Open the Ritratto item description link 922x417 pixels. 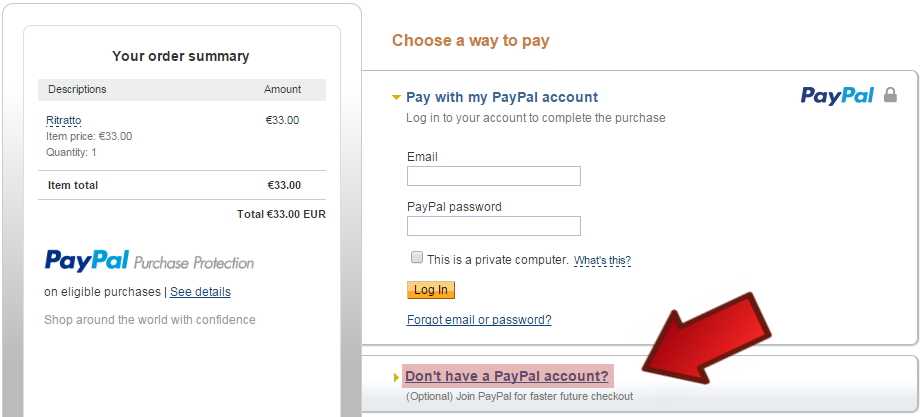pos(64,121)
